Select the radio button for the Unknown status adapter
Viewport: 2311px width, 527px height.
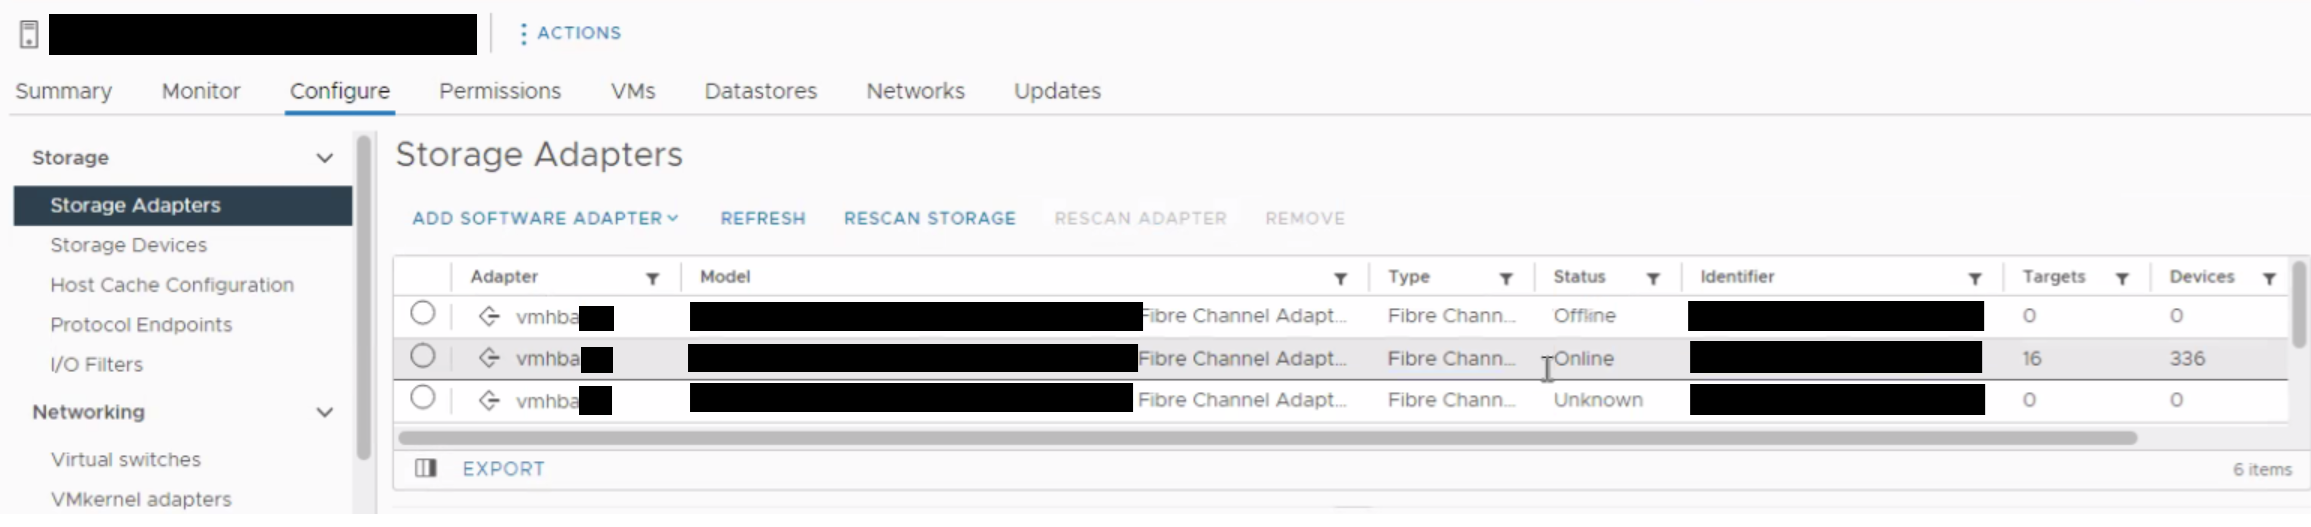423,397
